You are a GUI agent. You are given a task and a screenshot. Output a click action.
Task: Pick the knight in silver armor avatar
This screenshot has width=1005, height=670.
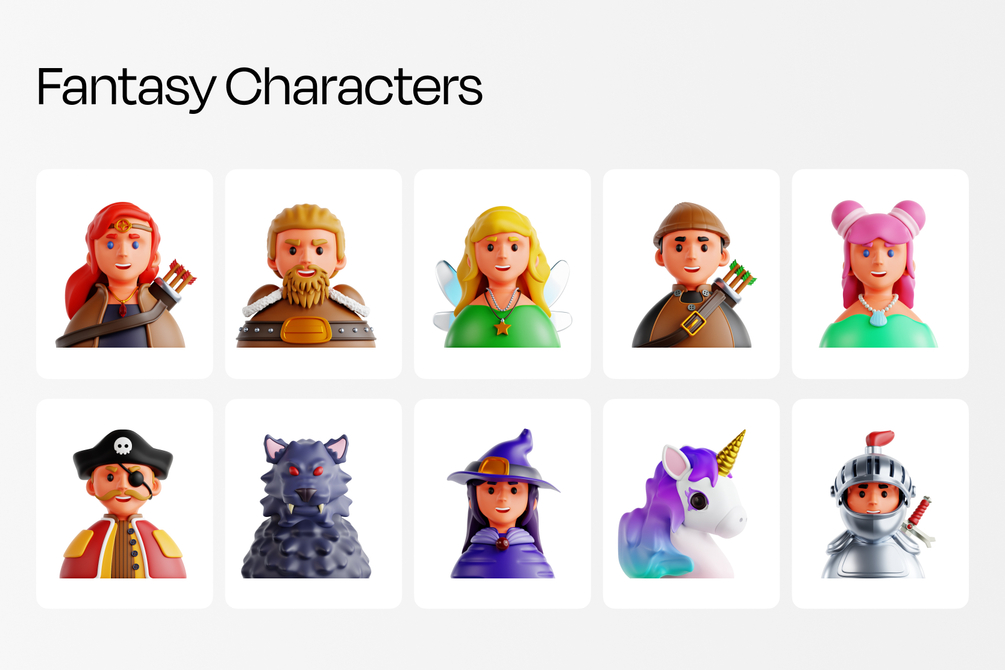(880, 504)
